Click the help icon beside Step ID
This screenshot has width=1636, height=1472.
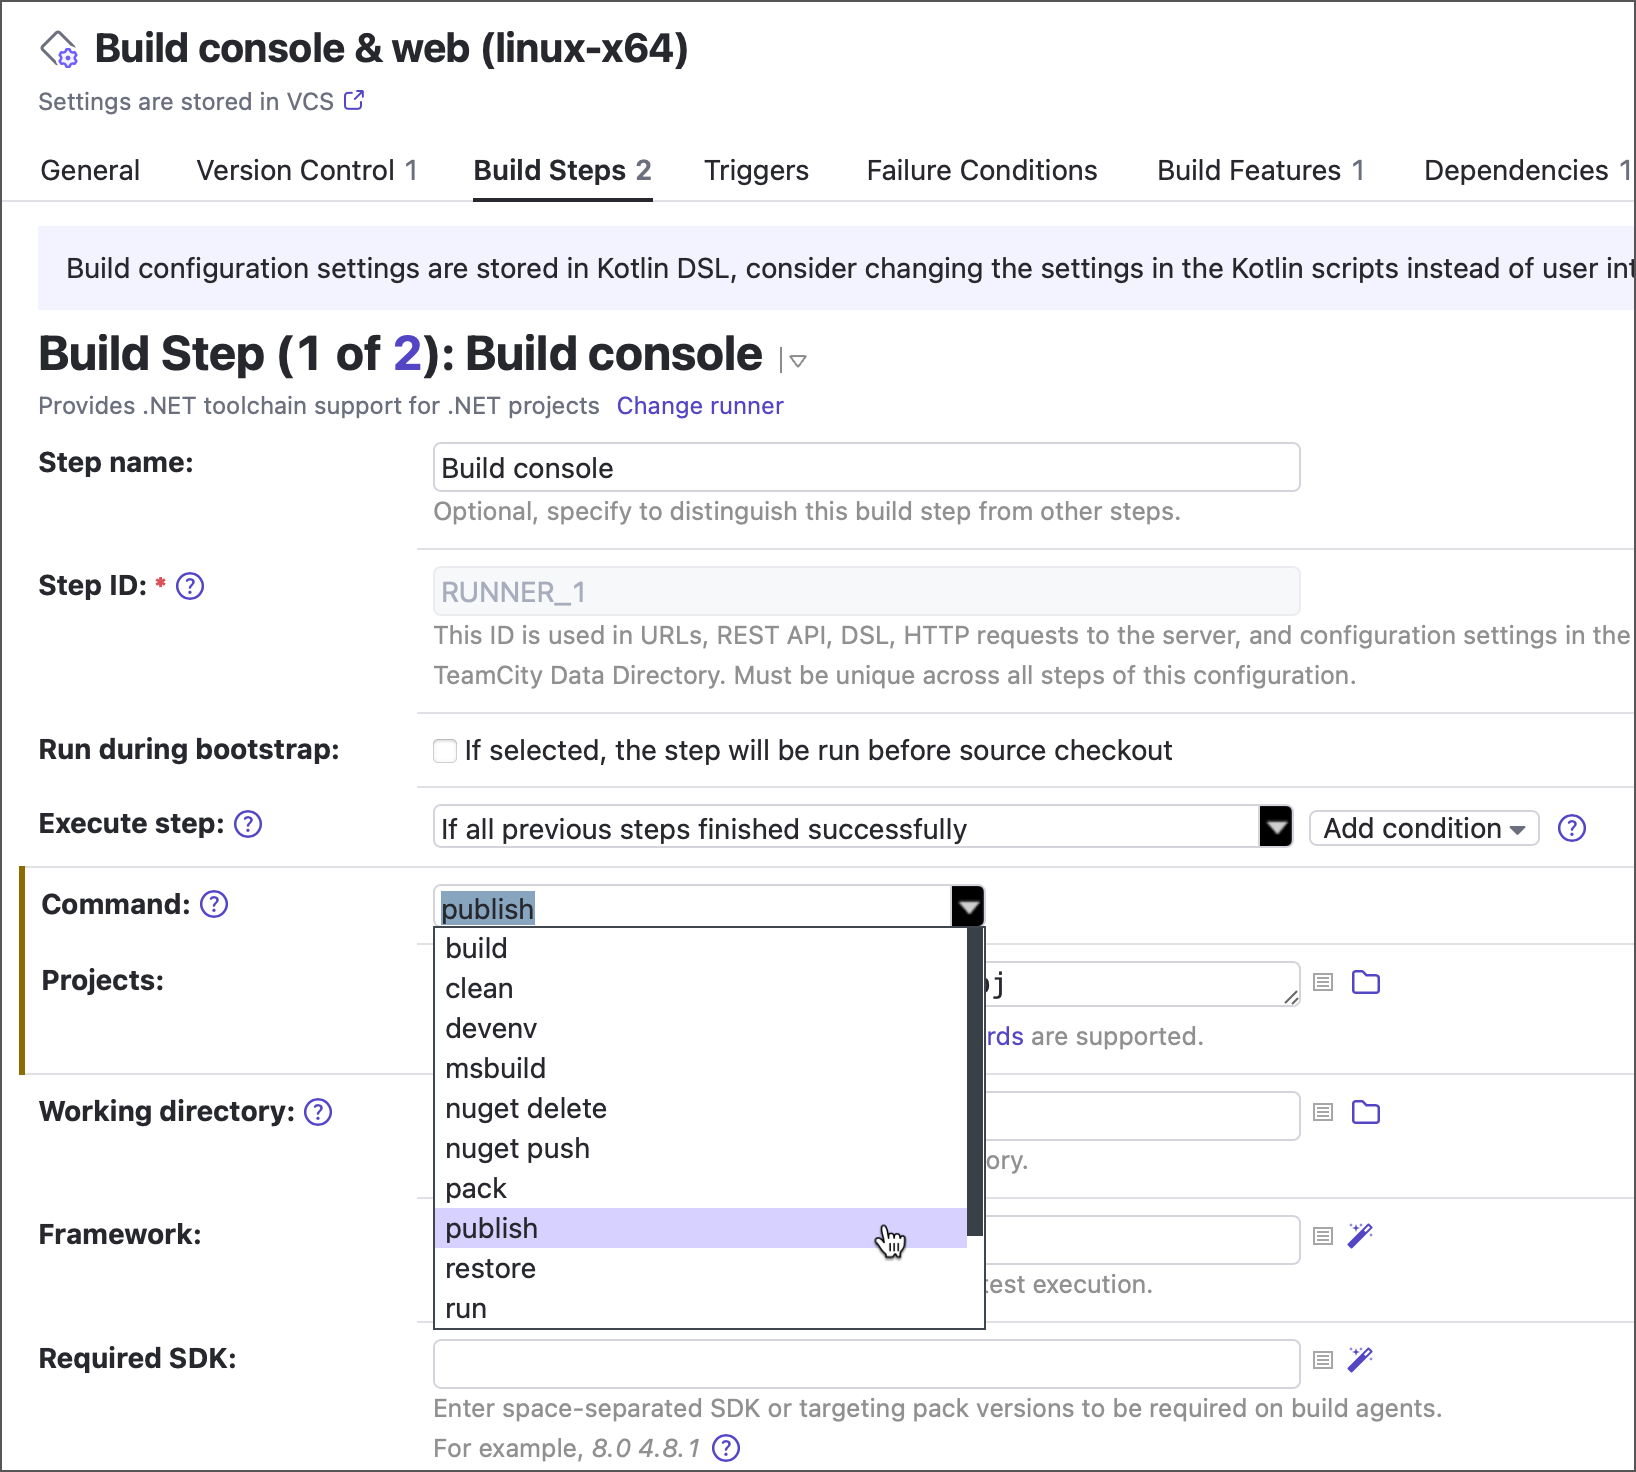click(189, 586)
